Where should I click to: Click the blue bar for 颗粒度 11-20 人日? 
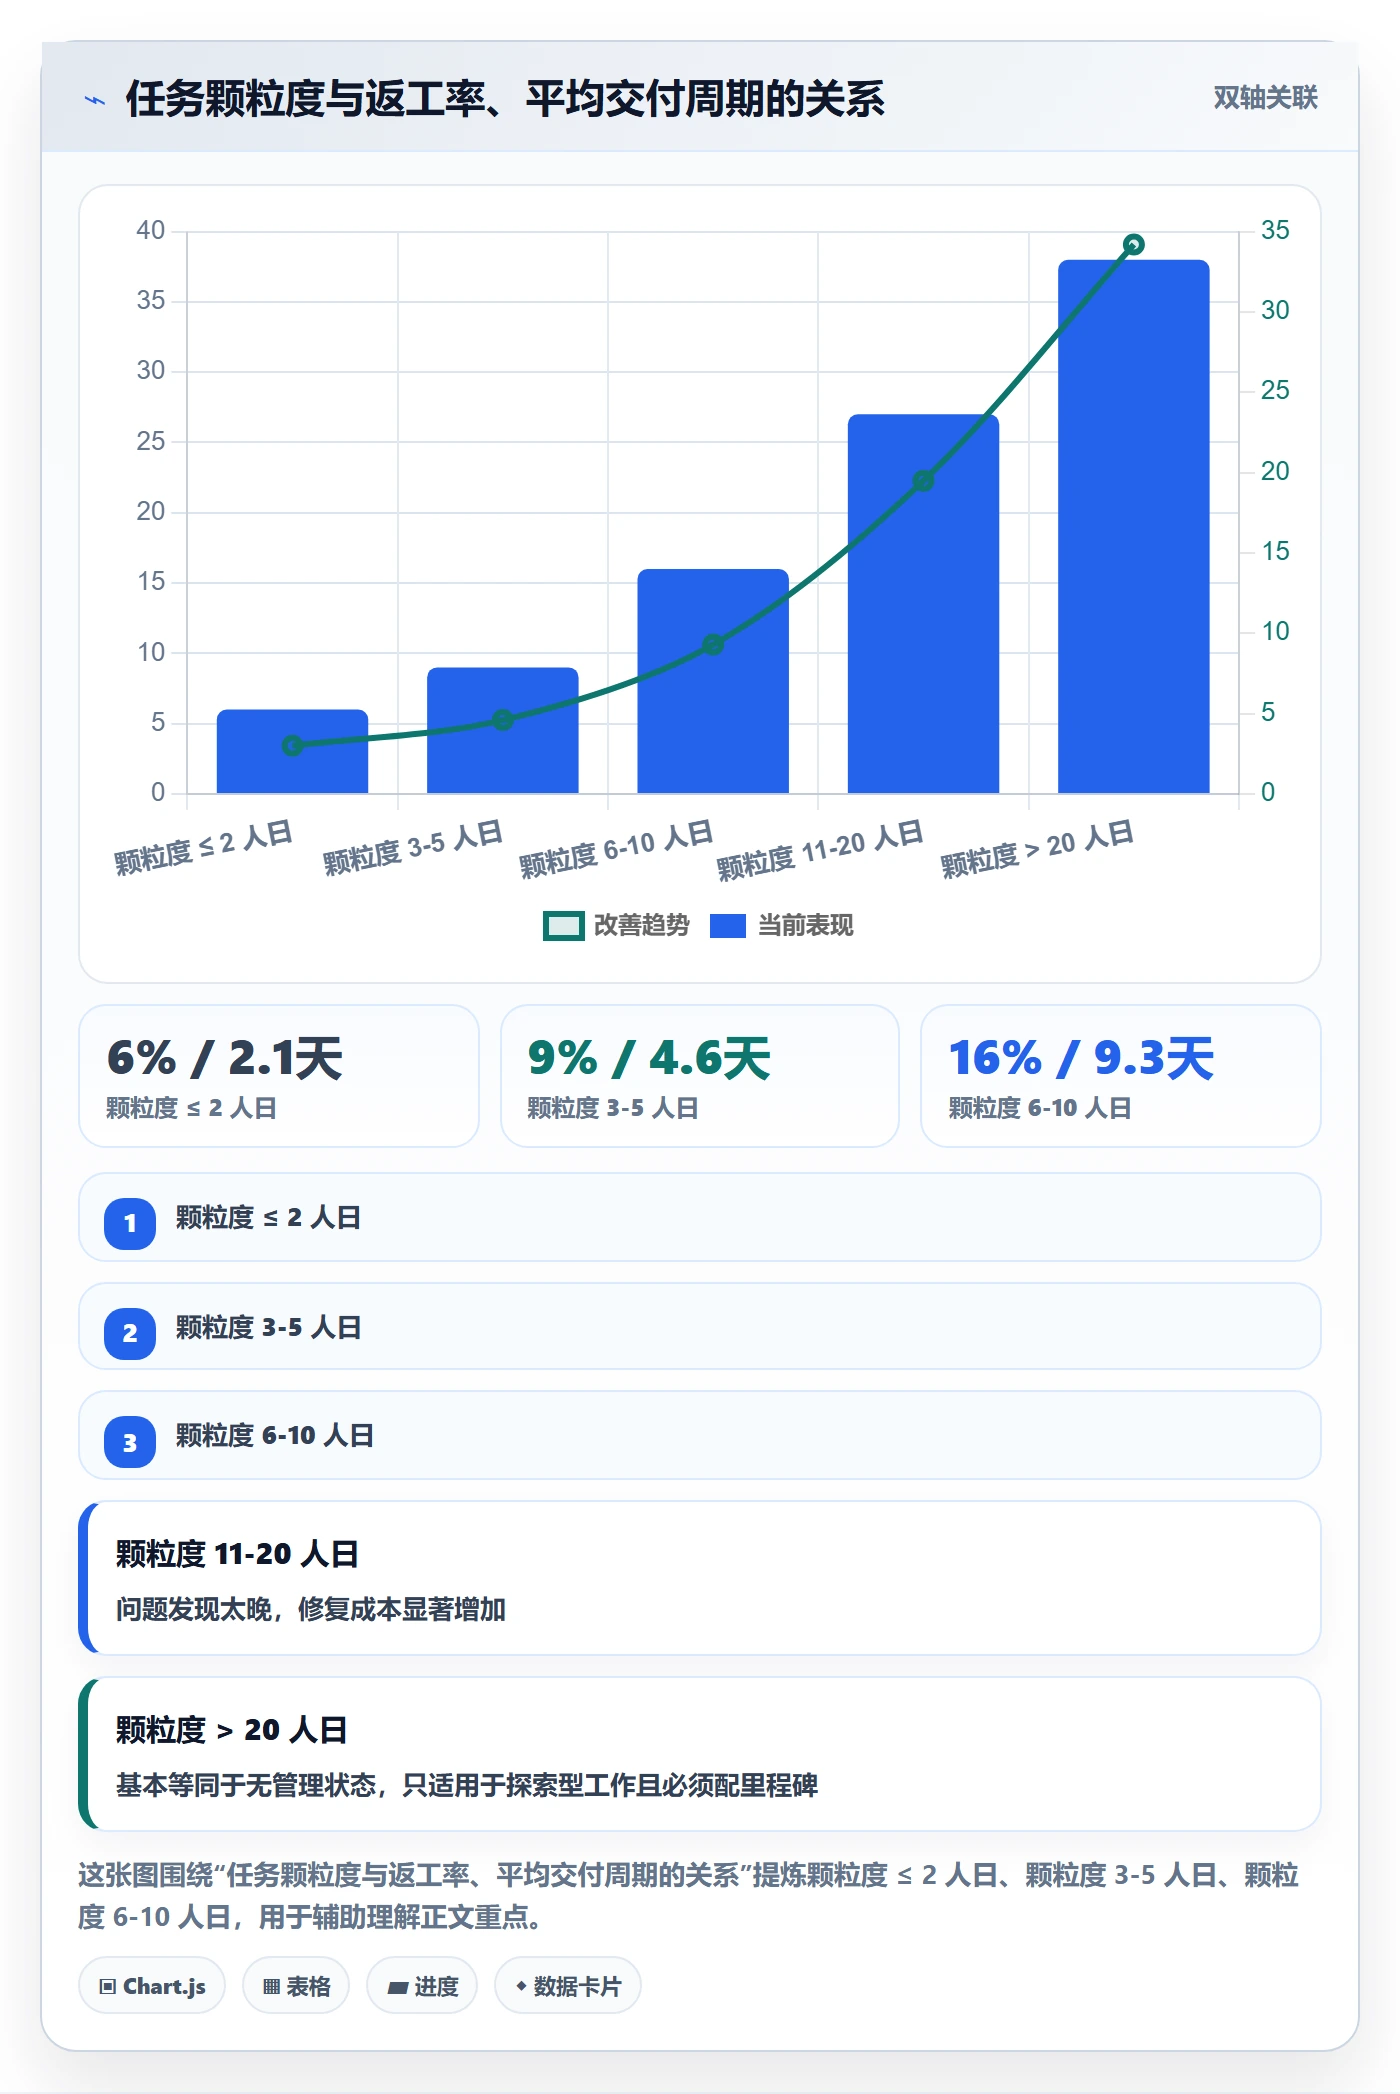pyautogui.click(x=923, y=604)
